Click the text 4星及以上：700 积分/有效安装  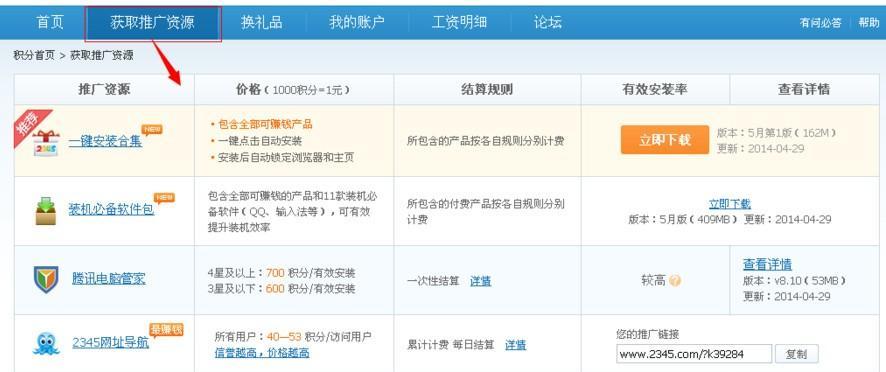(281, 274)
